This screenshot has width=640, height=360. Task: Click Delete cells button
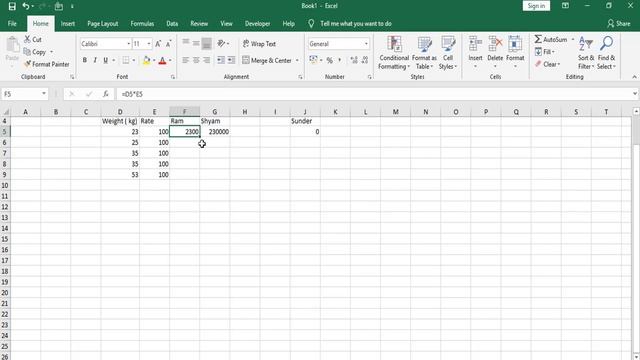(495, 53)
